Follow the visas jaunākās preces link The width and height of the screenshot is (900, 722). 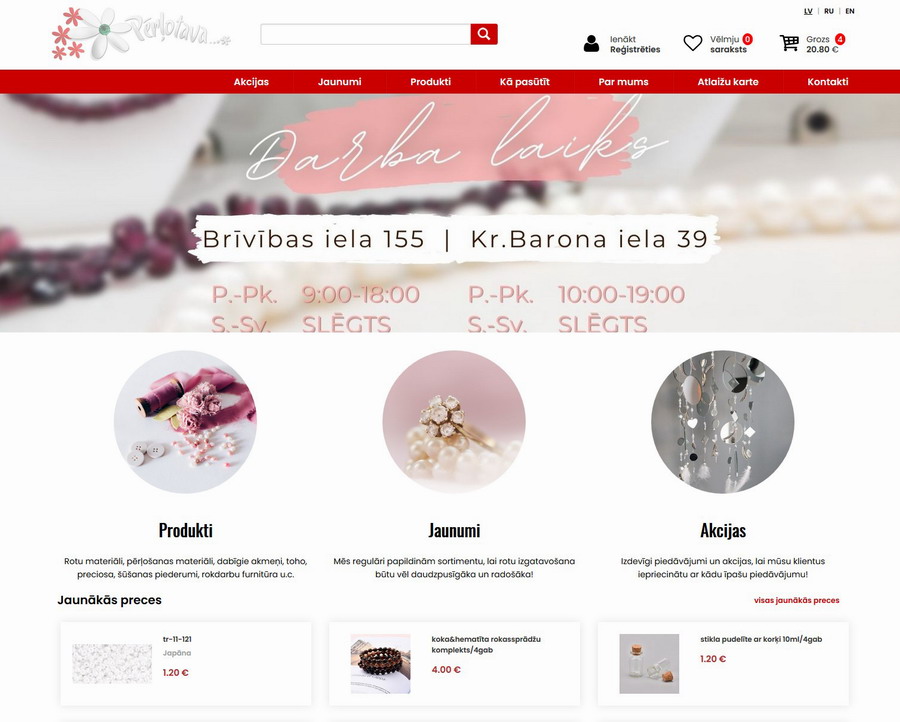[x=797, y=600]
